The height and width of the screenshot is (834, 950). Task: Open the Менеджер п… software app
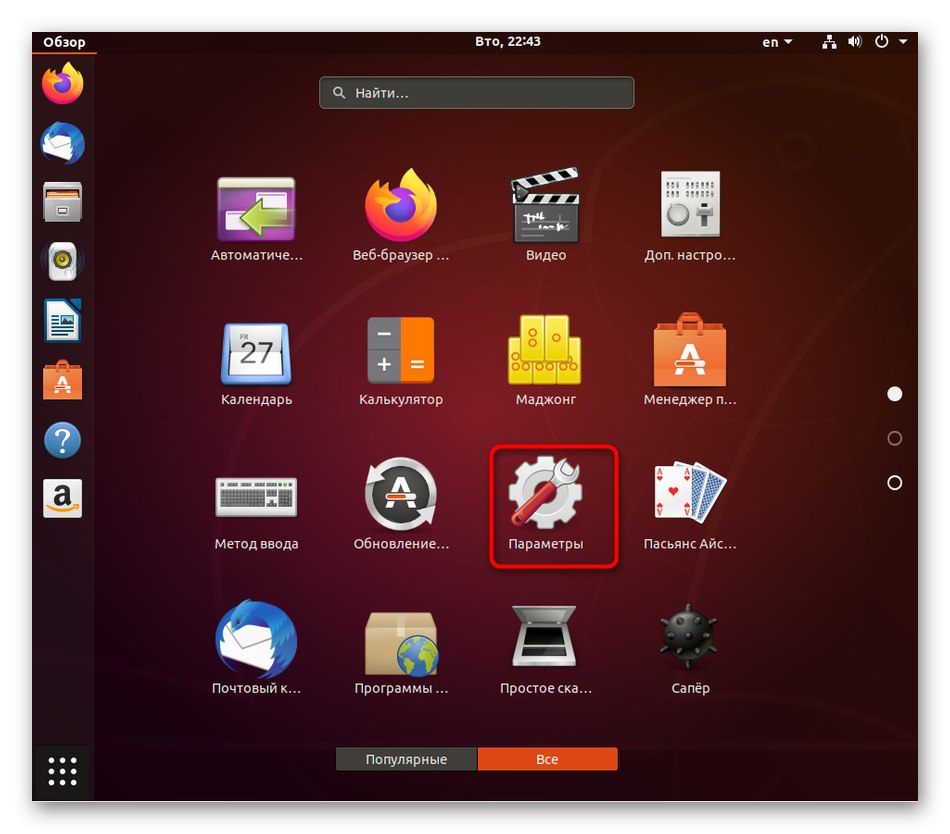[x=689, y=360]
